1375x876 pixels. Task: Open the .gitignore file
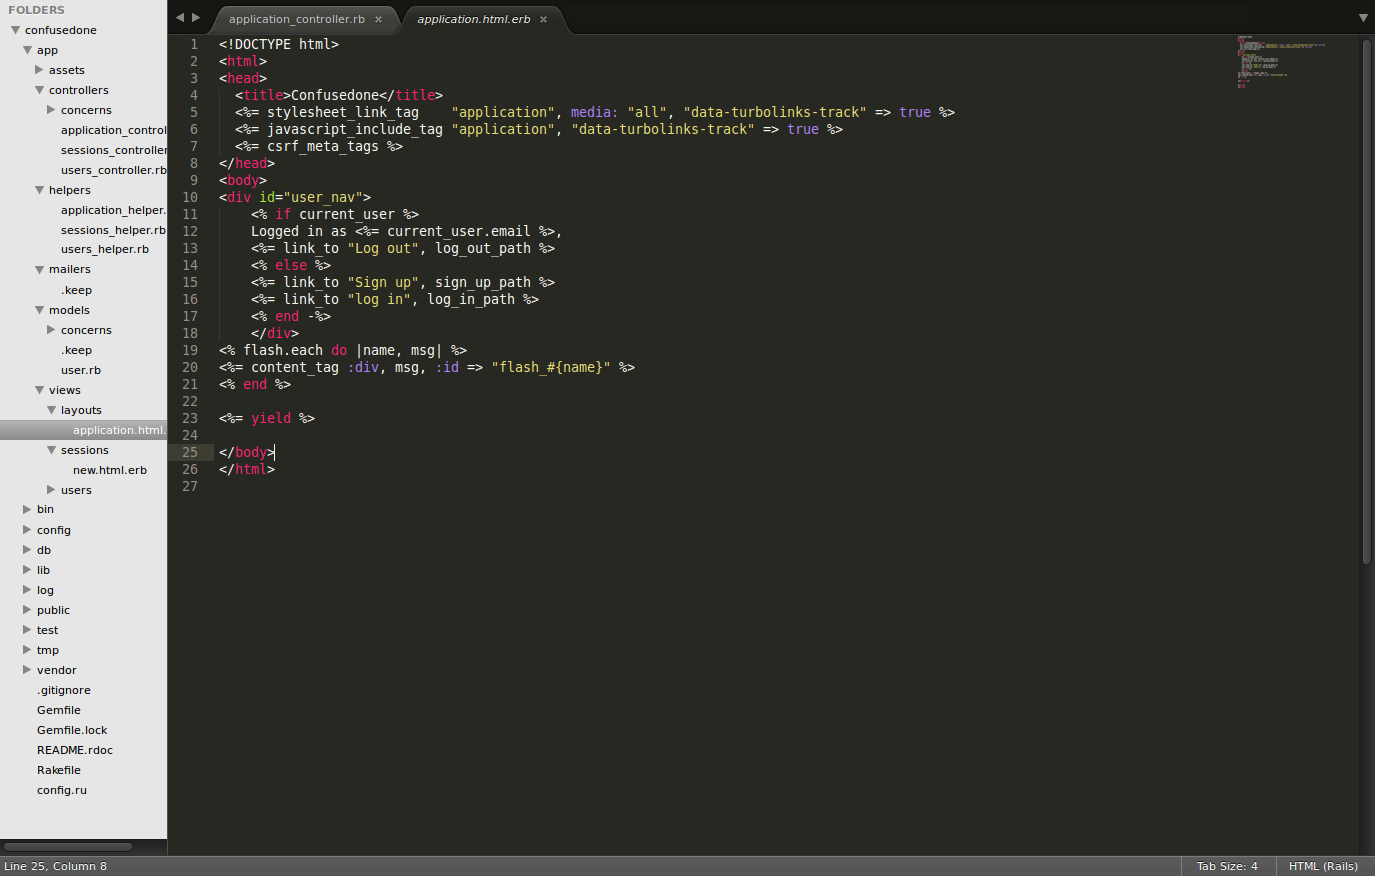click(x=64, y=690)
